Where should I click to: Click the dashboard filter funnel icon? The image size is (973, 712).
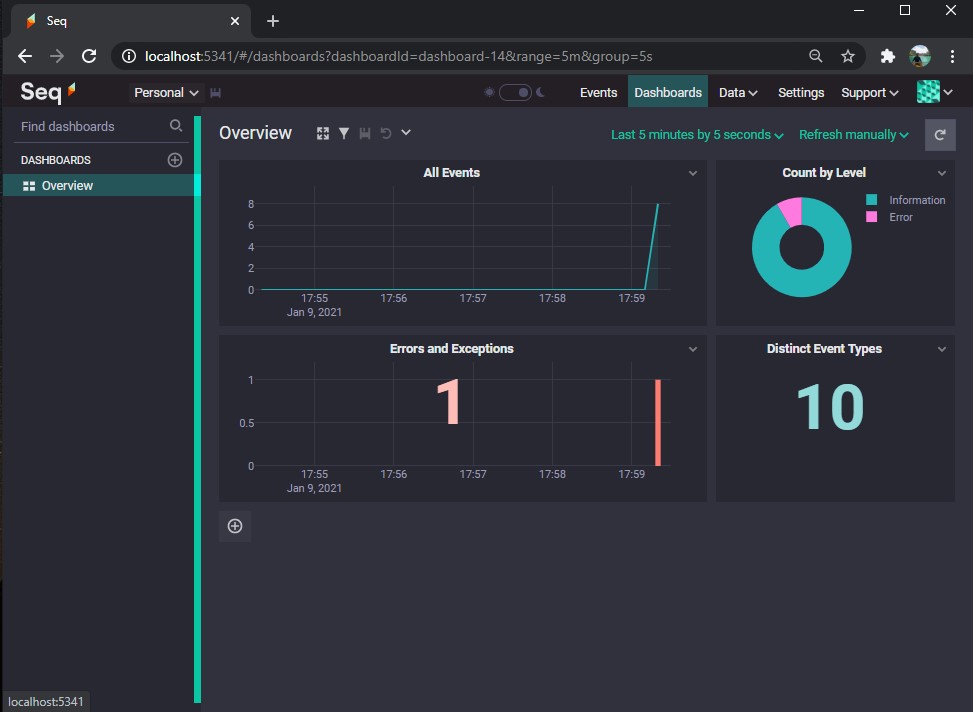point(344,133)
